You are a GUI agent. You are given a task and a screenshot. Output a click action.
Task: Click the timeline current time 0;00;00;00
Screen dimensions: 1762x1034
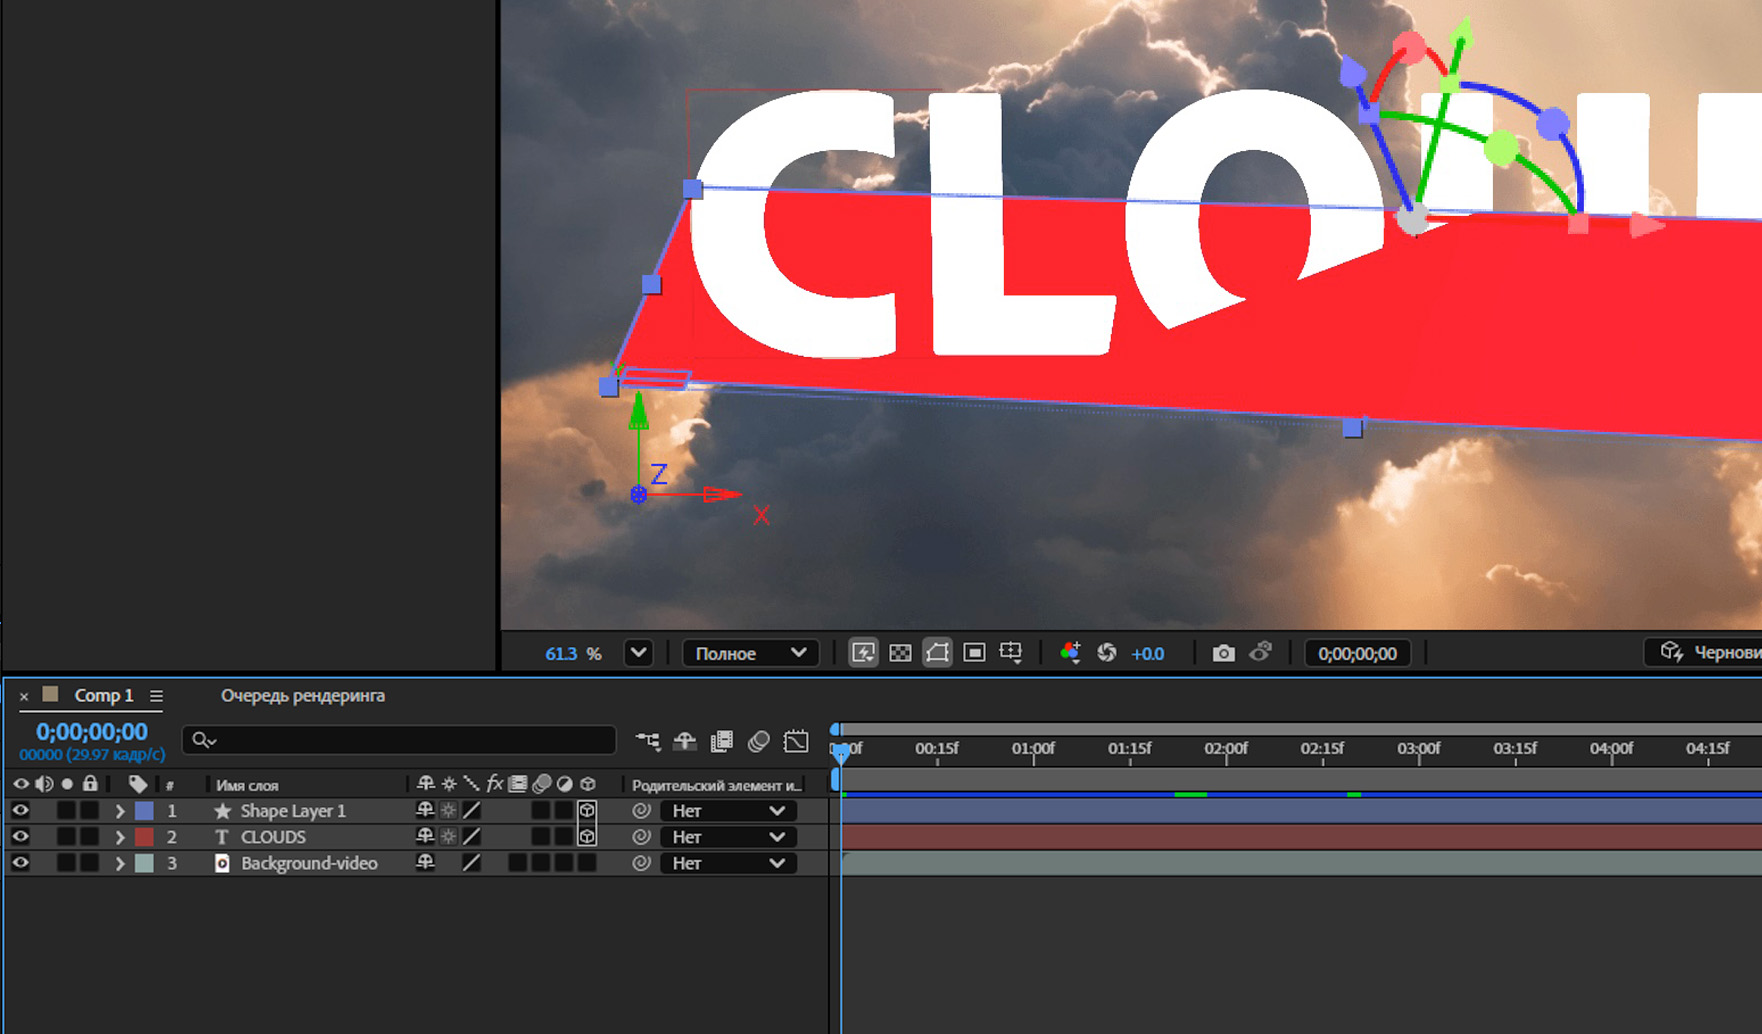coord(91,732)
